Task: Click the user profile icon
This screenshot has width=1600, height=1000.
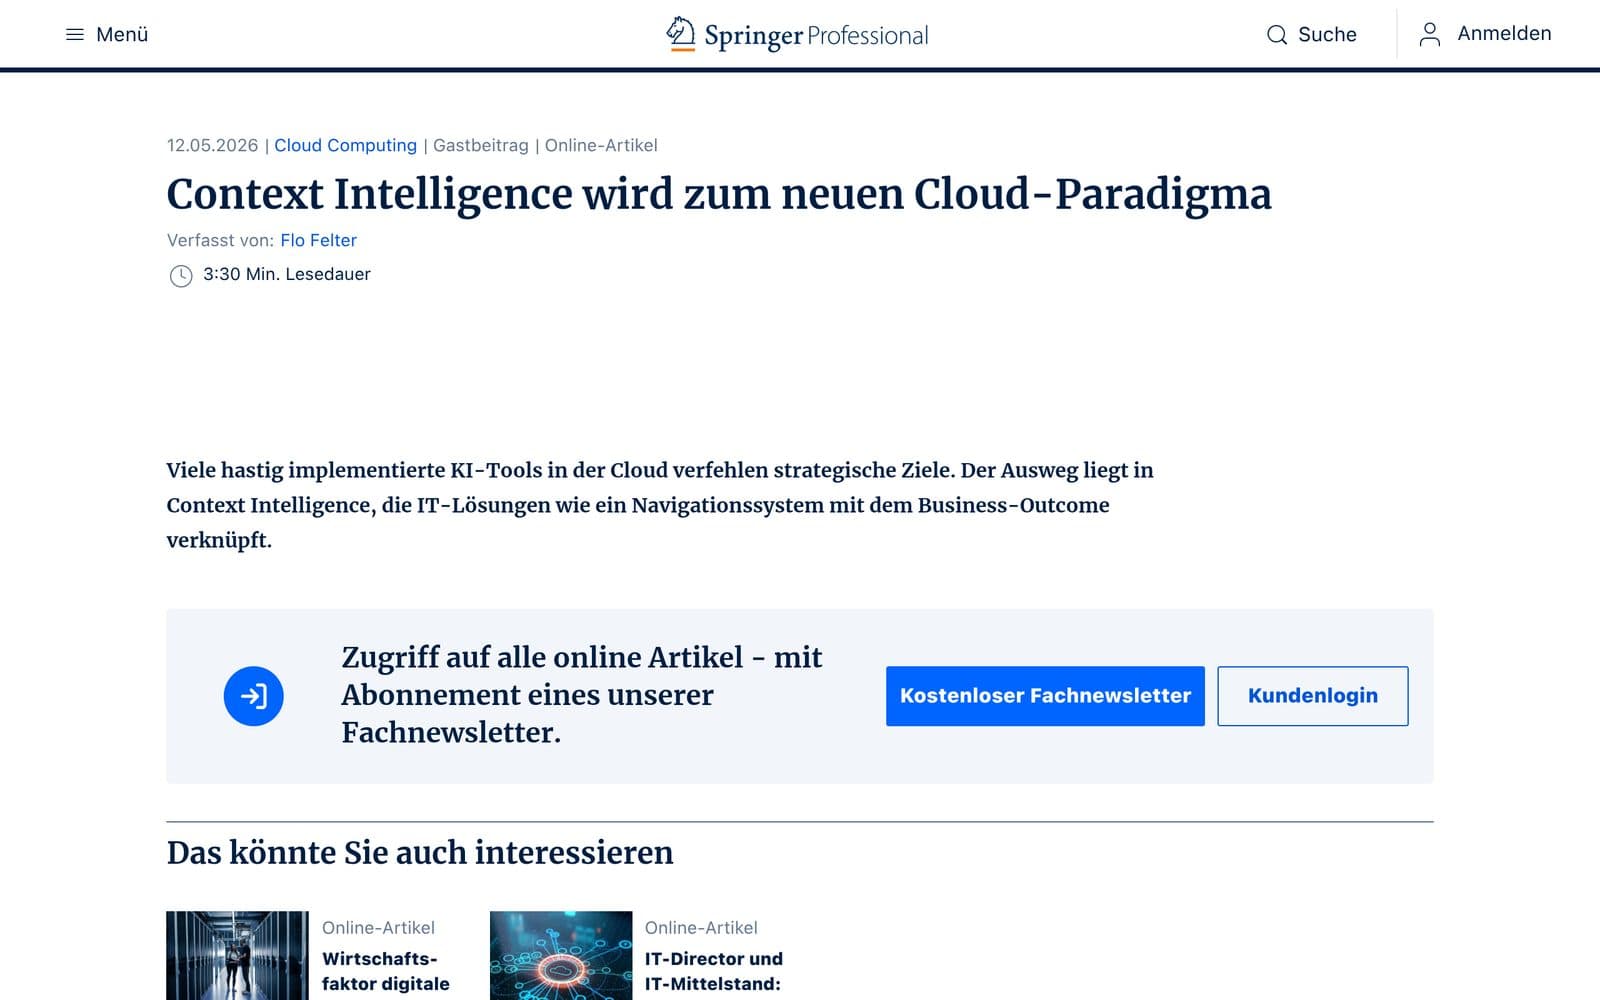Action: coord(1430,34)
